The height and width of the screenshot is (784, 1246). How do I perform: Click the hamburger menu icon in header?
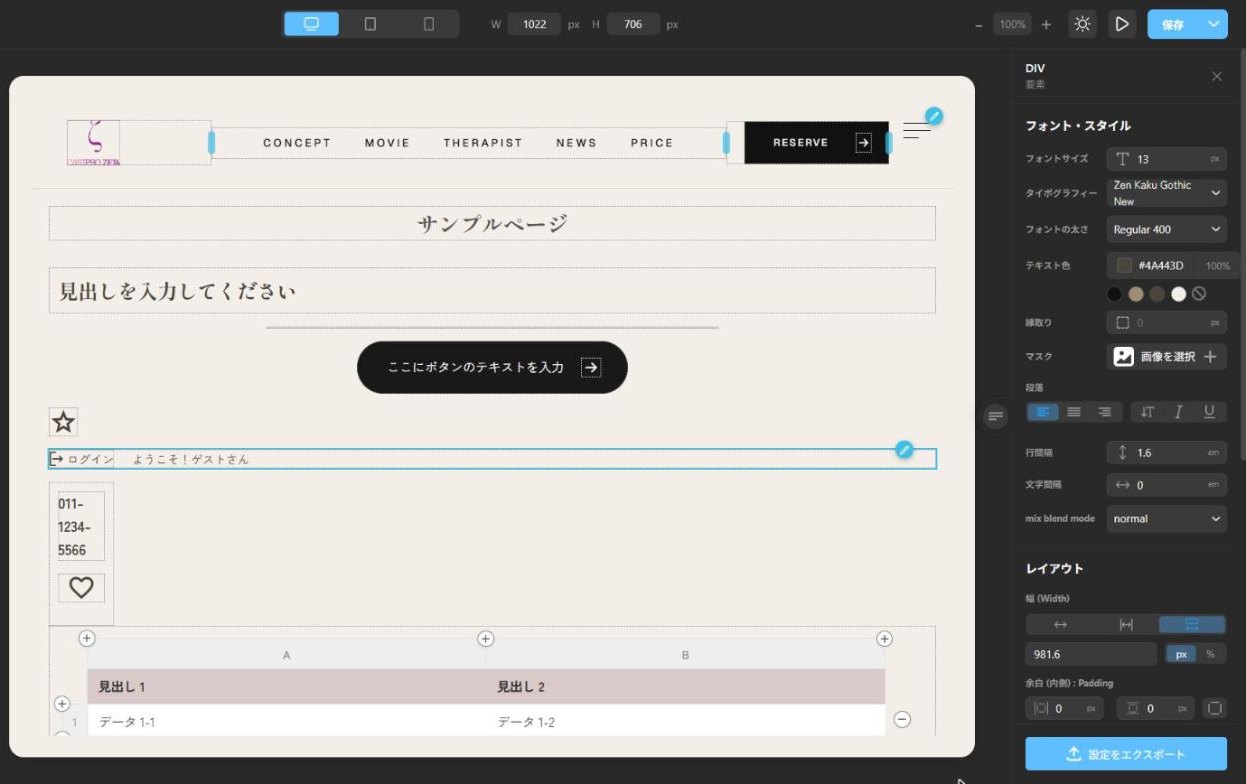click(916, 130)
